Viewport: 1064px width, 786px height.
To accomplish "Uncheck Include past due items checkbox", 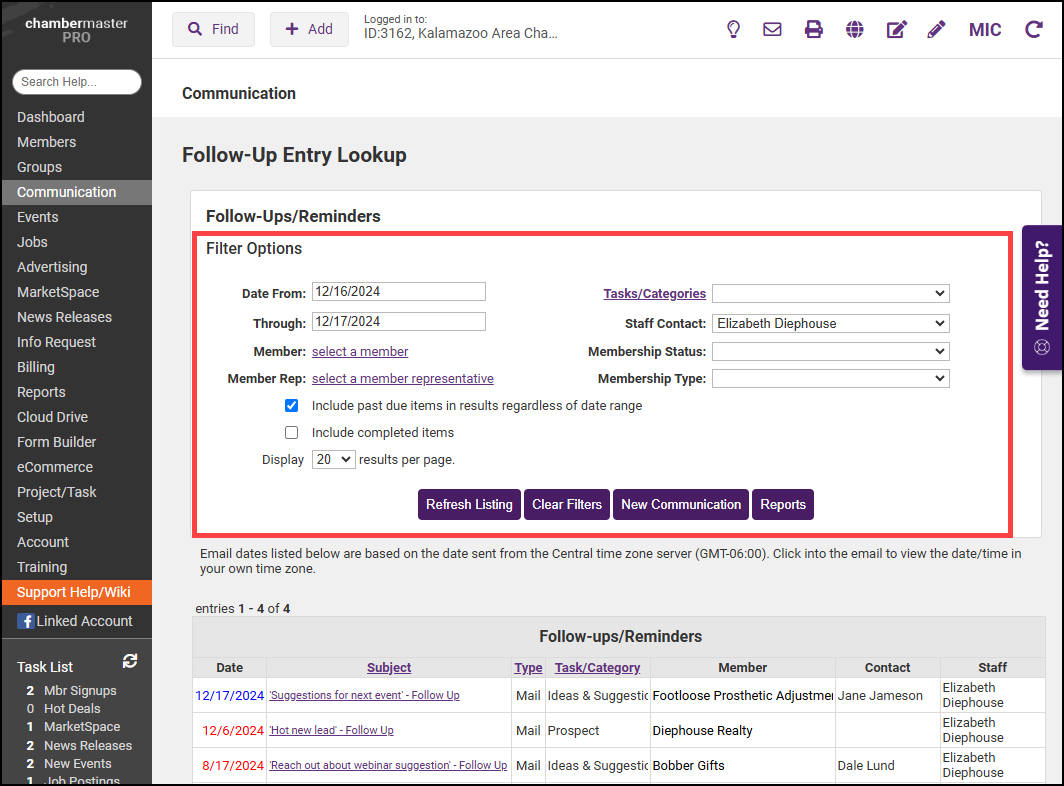I will point(291,406).
